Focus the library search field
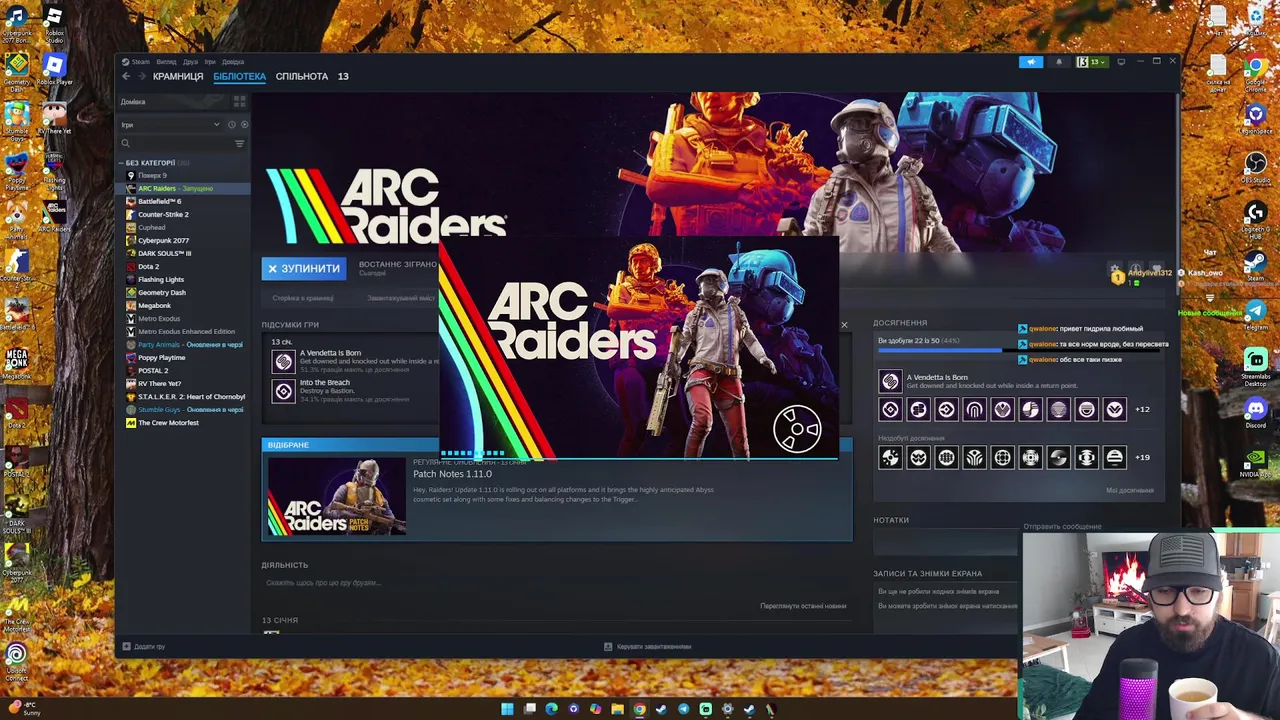Image resolution: width=1280 pixels, height=720 pixels. 175,144
